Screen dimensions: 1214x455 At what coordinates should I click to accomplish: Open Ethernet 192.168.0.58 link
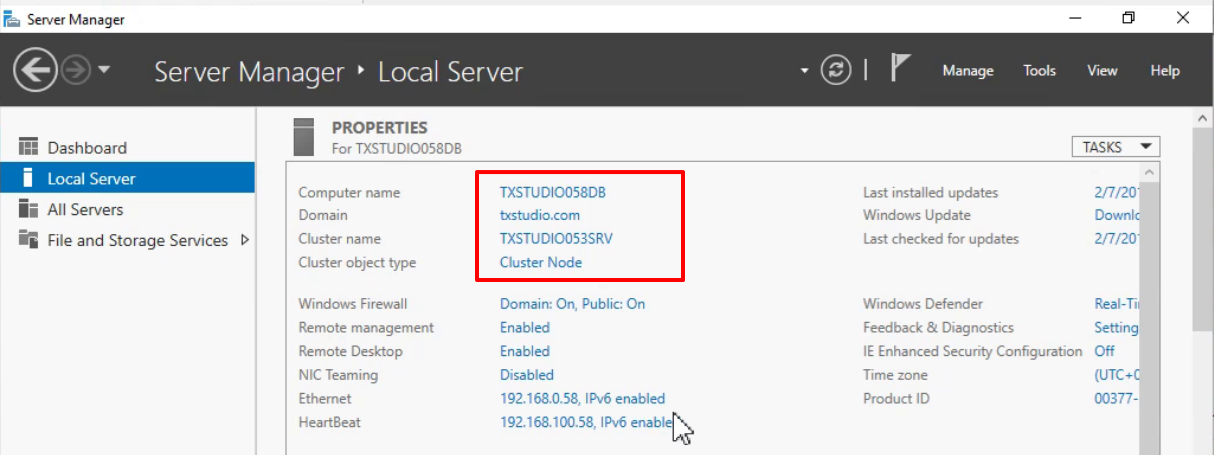click(x=582, y=398)
